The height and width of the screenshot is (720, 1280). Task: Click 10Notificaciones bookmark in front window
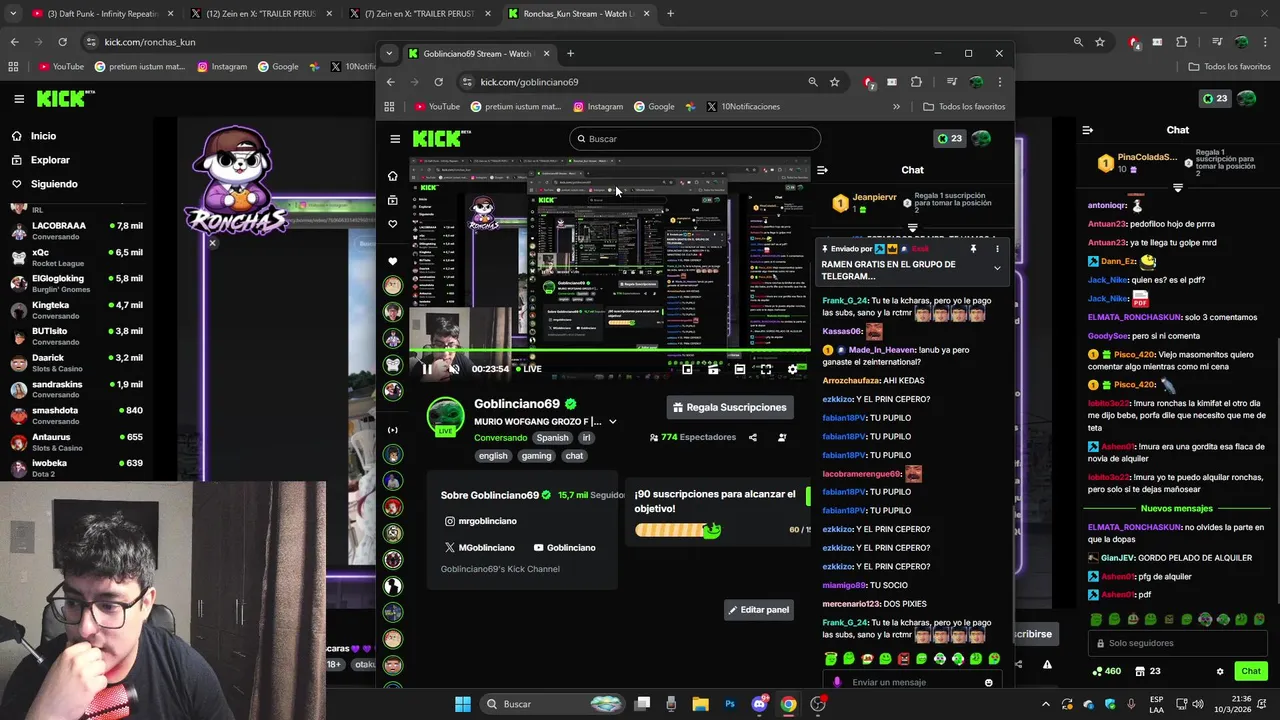[x=743, y=107]
